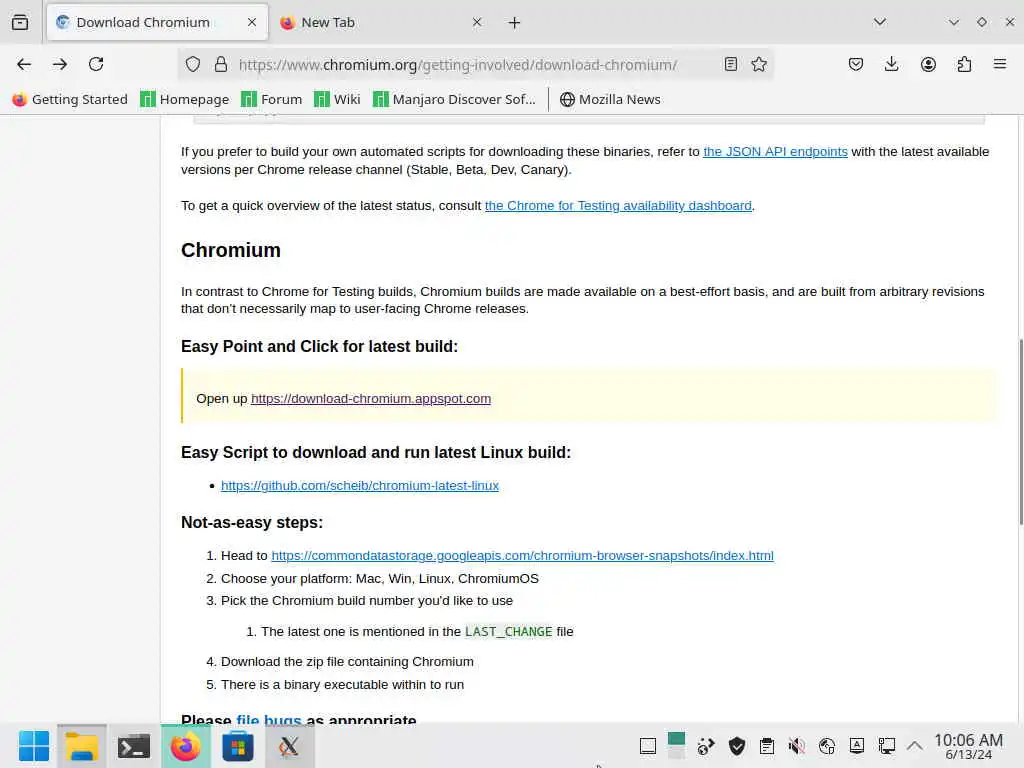Open the clock showing 10:06 AM
Image resolution: width=1024 pixels, height=768 pixels.
(x=968, y=746)
